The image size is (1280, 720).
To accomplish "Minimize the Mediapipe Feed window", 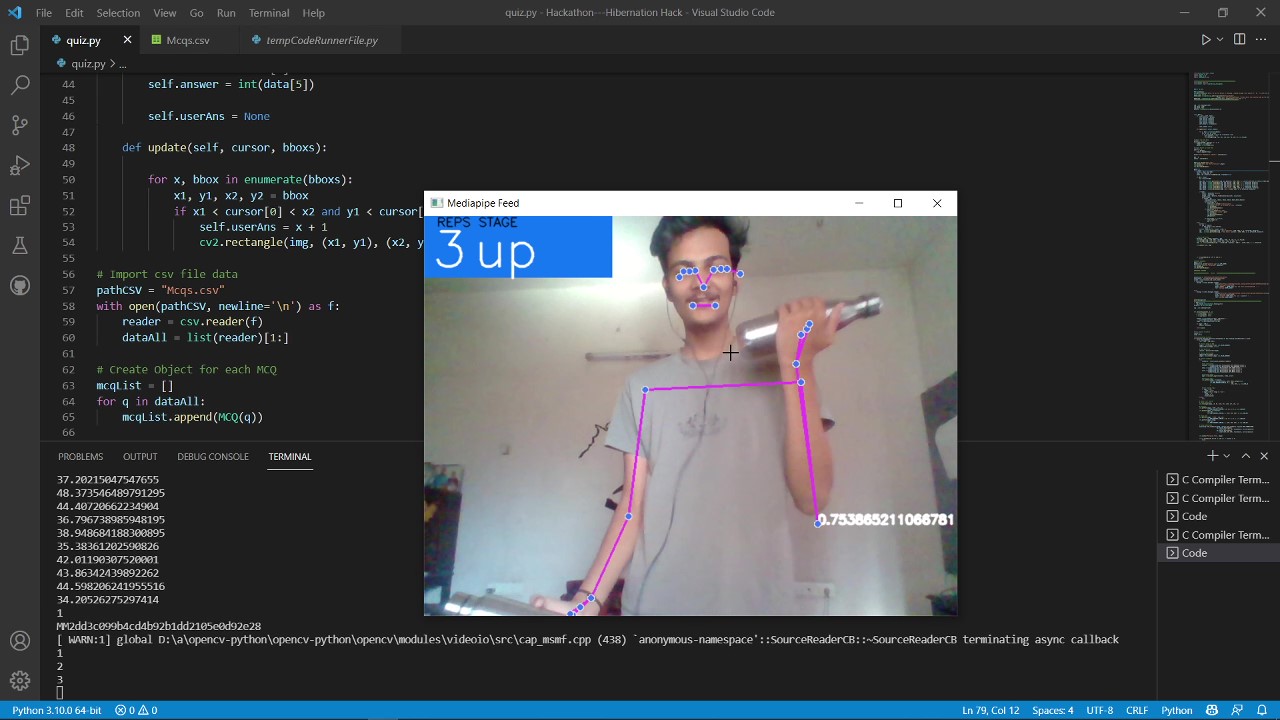I will point(858,203).
